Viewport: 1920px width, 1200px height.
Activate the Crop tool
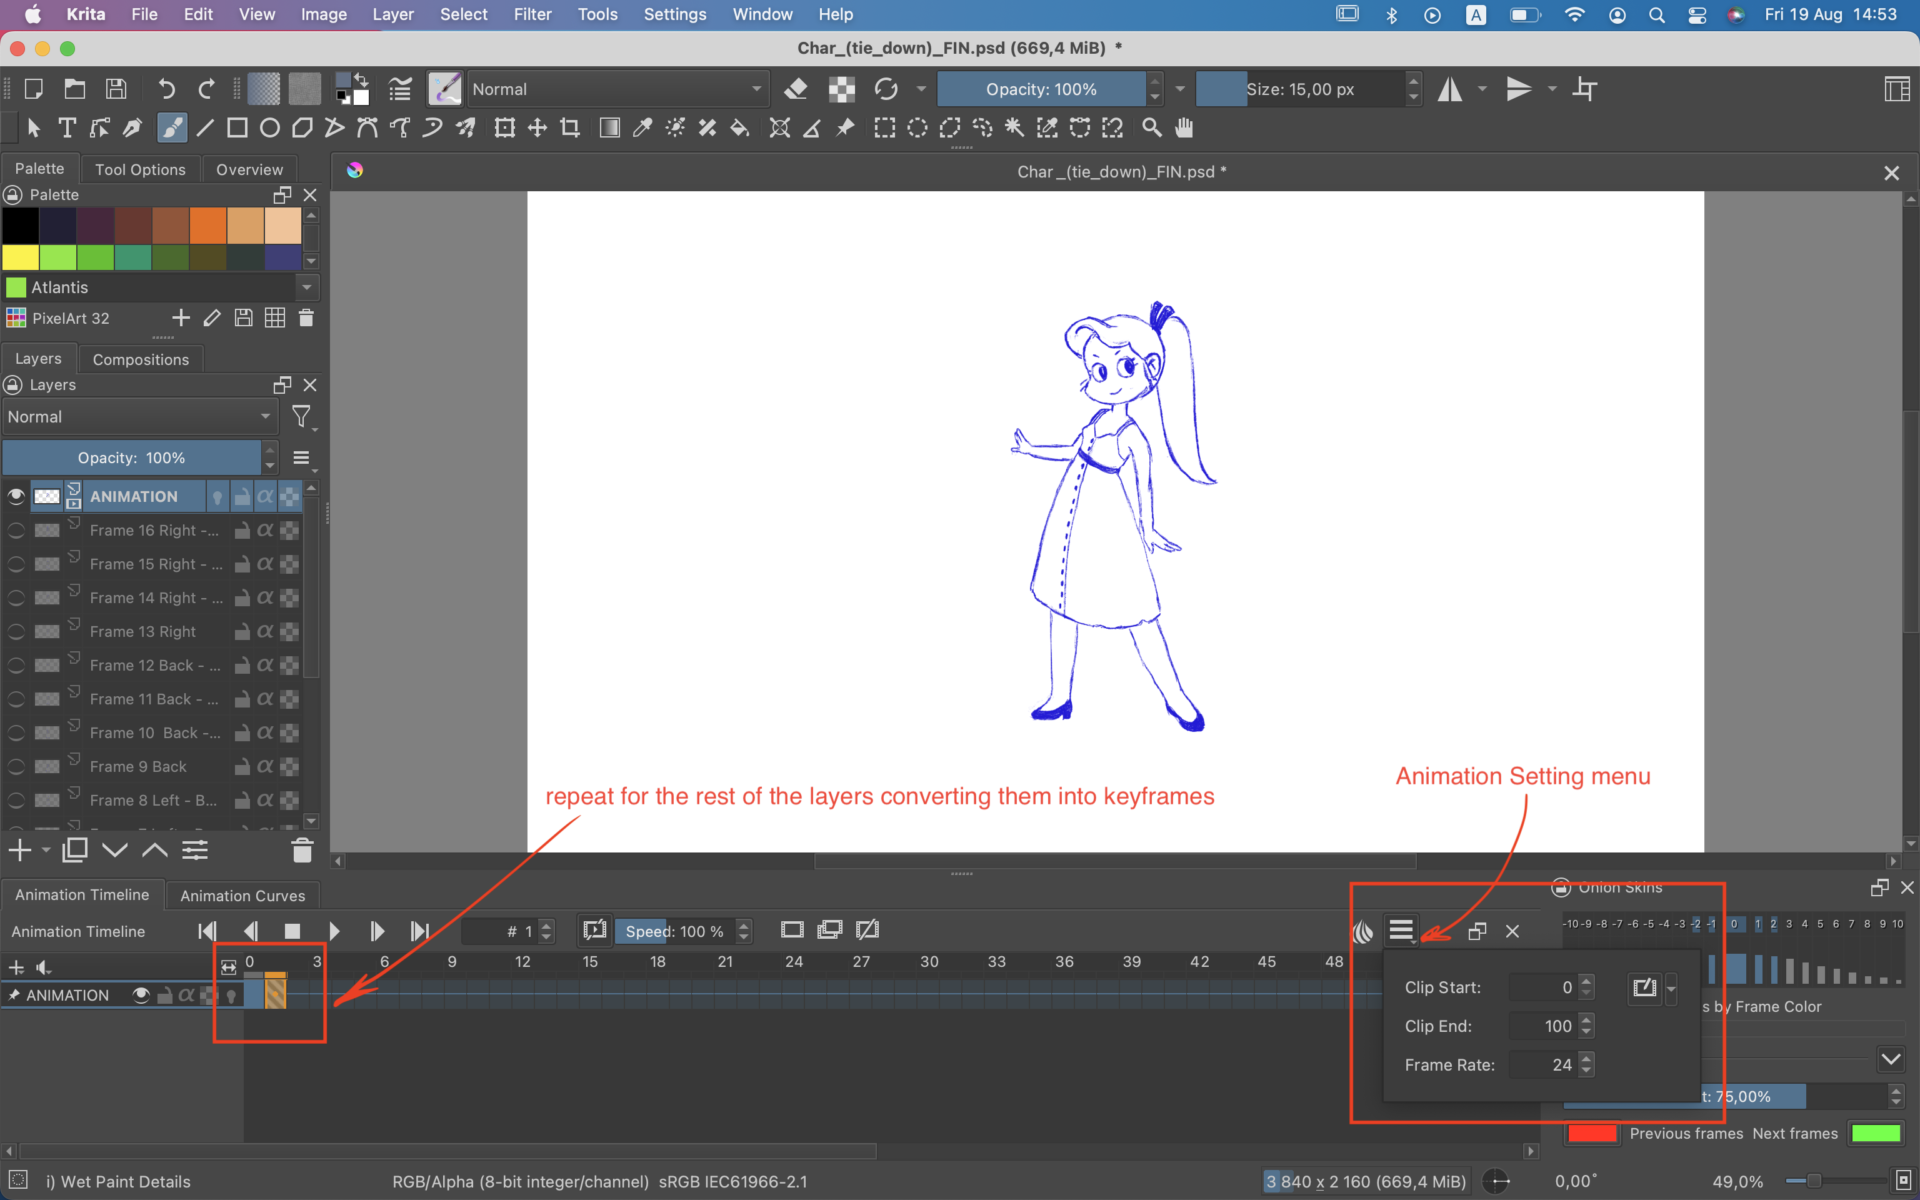coord(570,128)
